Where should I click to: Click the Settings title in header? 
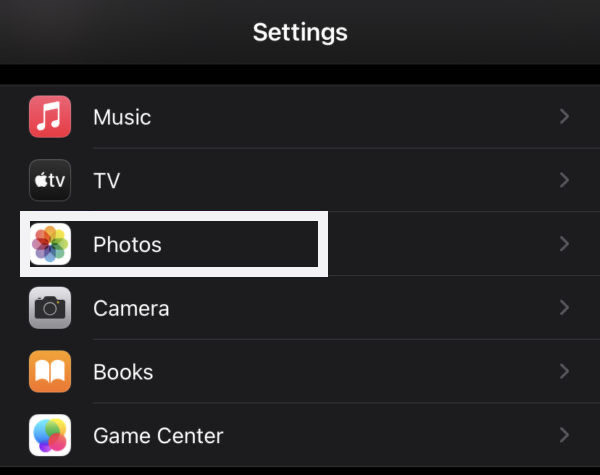tap(300, 32)
